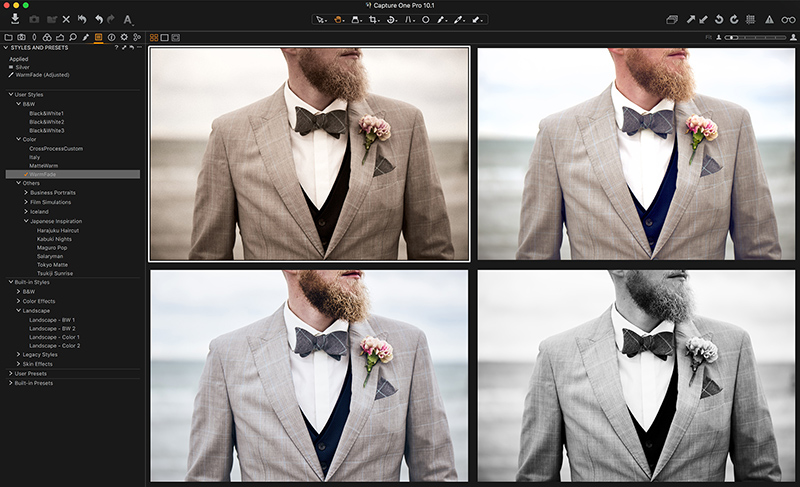Select the Loupe tool
This screenshot has width=800, height=487.
356,20
